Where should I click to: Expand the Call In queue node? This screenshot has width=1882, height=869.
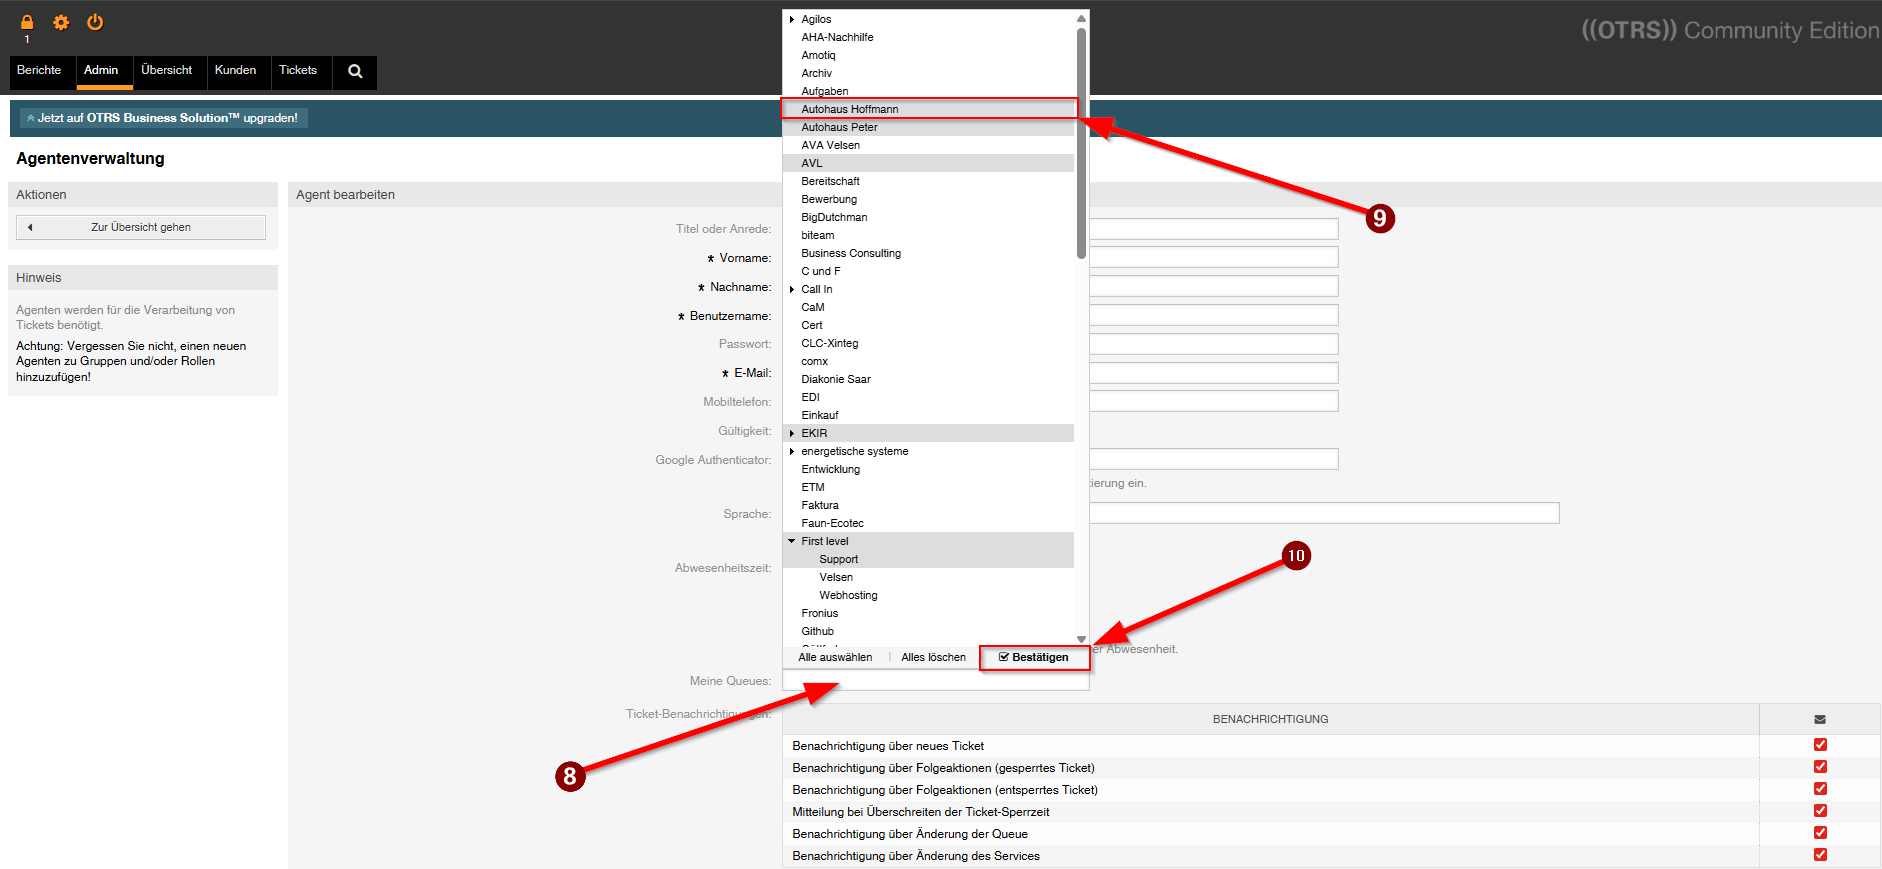[x=792, y=289]
